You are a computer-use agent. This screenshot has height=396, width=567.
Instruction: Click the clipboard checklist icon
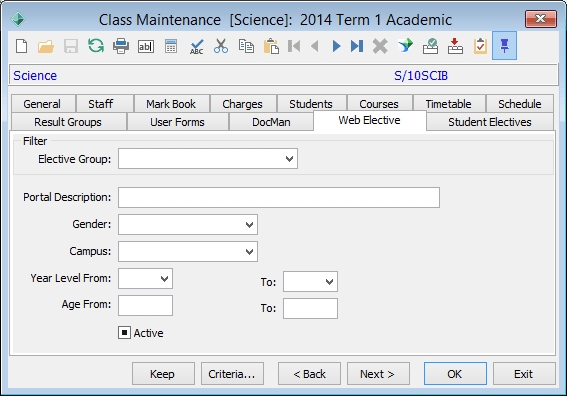click(480, 46)
